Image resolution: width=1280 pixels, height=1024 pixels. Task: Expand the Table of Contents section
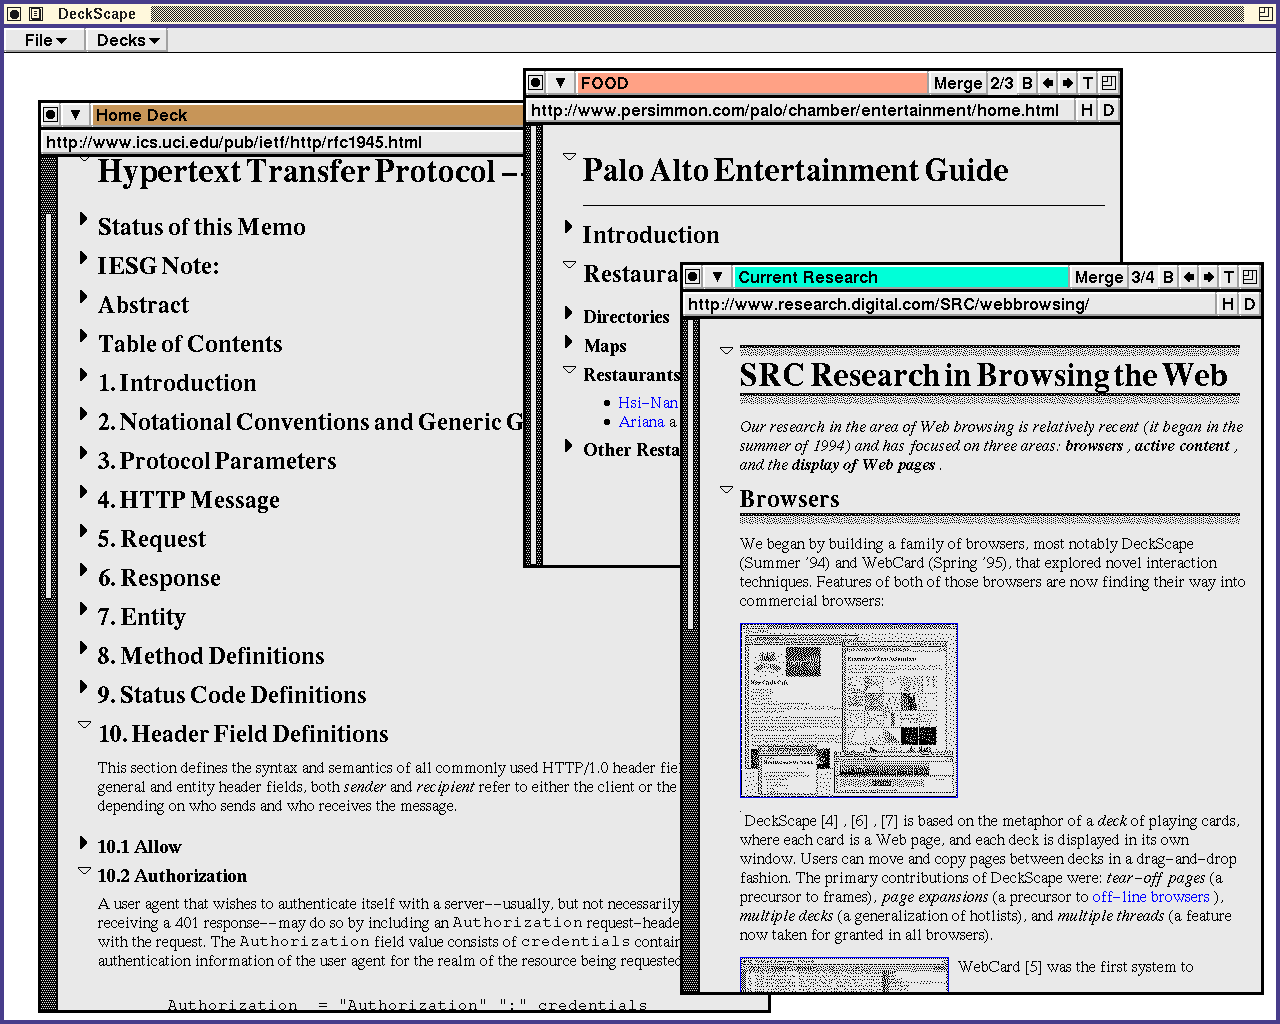point(84,336)
